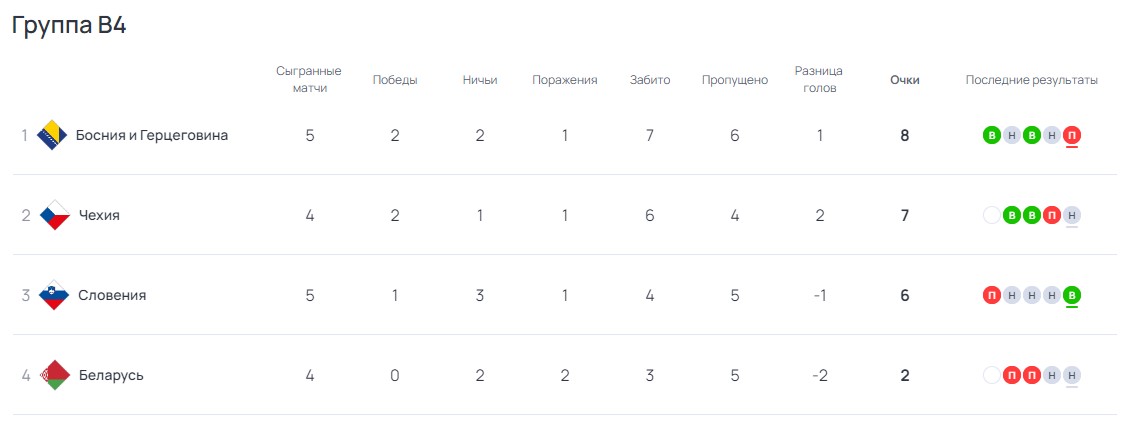Click the Czechia flag icon
1129x436 pixels.
tap(54, 215)
